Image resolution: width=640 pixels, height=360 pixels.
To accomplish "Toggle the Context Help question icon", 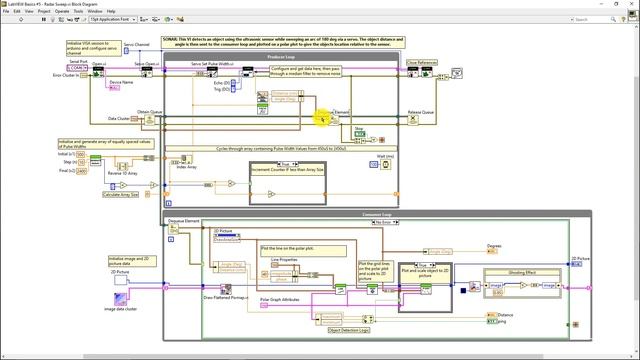I will point(623,19).
